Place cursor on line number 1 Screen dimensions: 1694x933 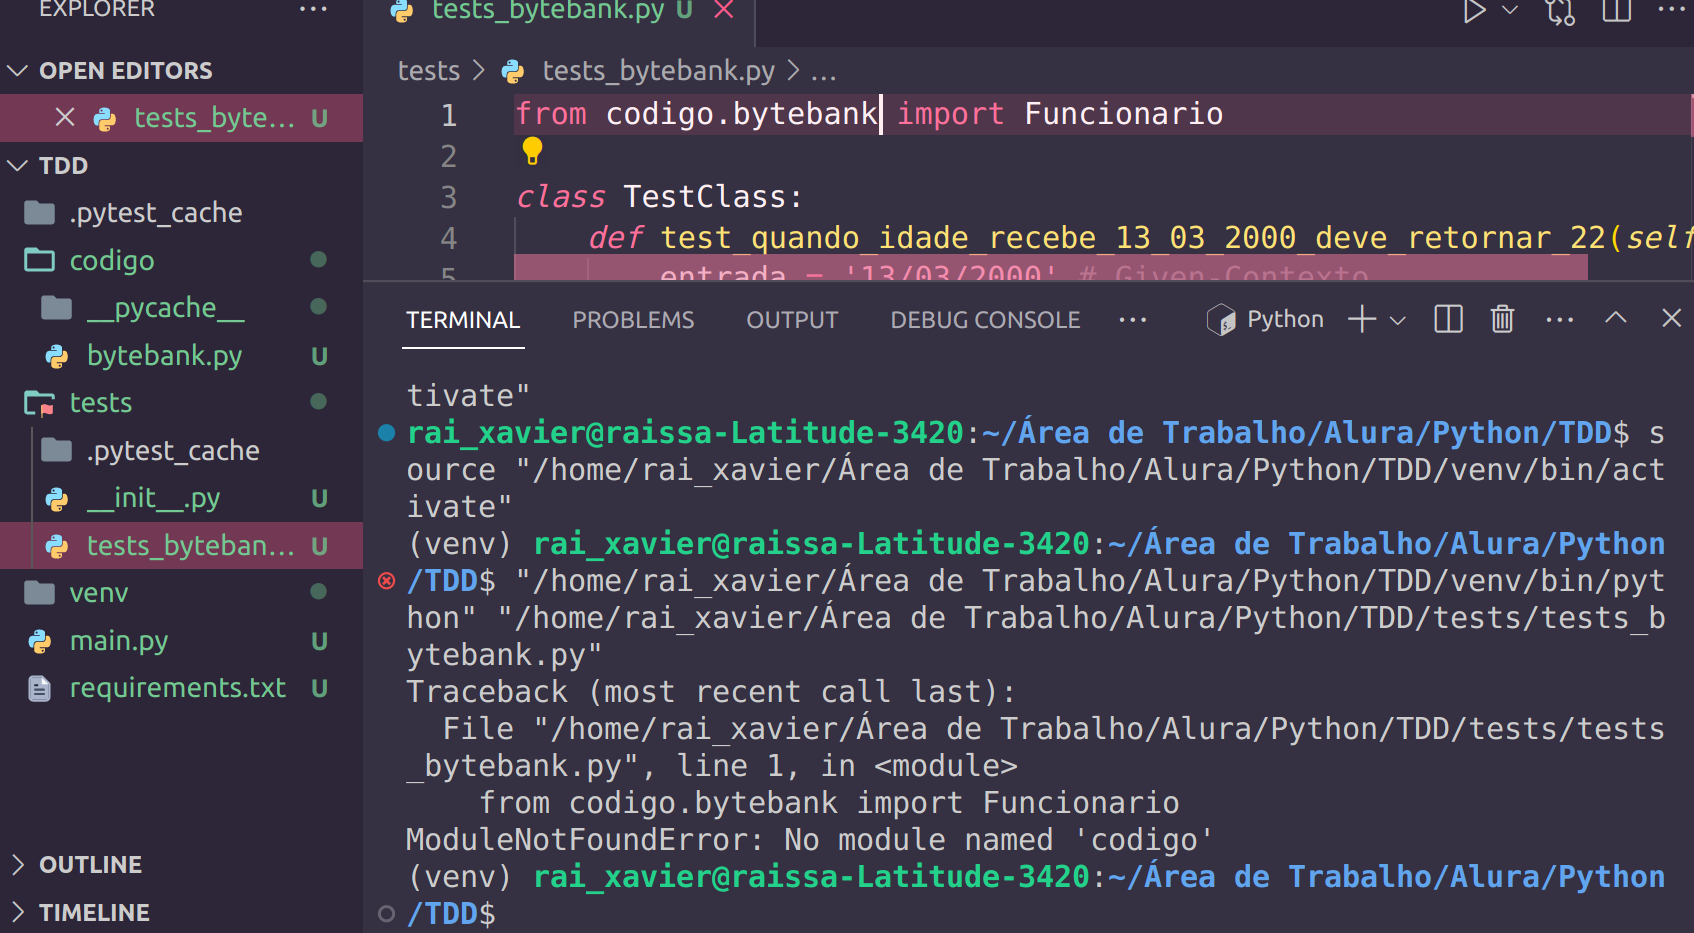[x=449, y=114]
